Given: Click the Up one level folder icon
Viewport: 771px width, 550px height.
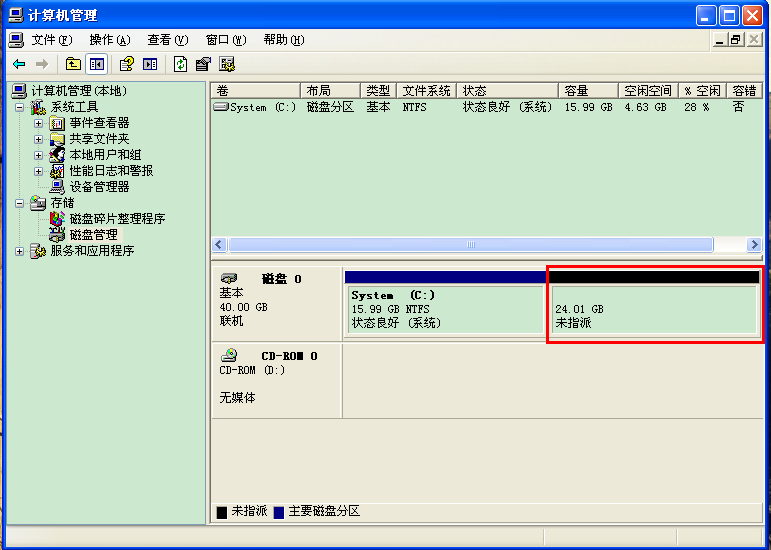Looking at the screenshot, I should (73, 64).
